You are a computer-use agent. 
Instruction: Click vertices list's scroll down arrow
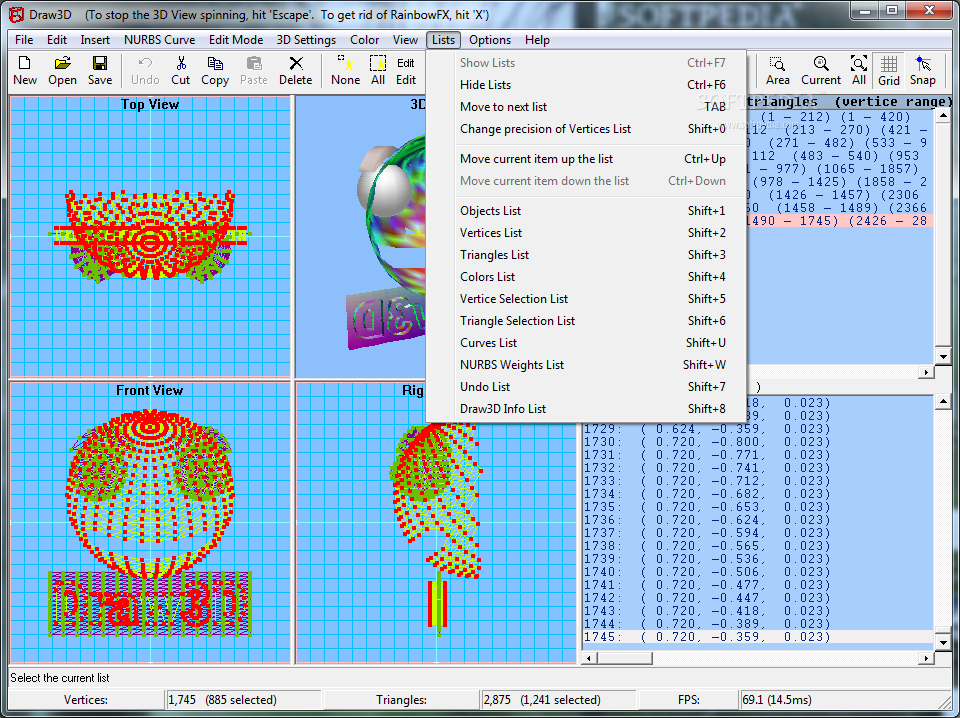coord(943,643)
